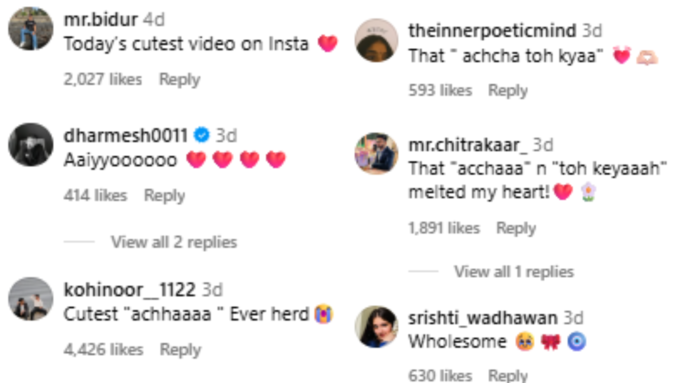Open the 1,891 likes list
Screen dimensions: 680x383
click(x=444, y=228)
